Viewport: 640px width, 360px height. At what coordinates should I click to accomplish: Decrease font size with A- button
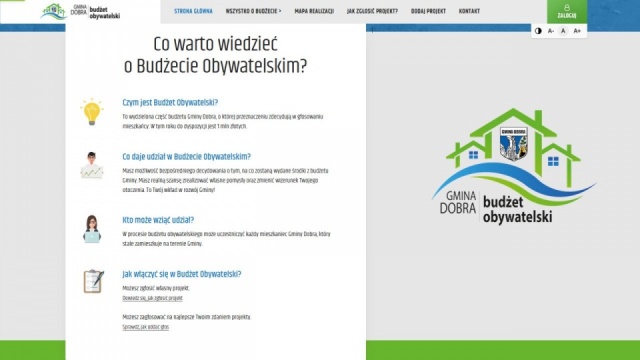coord(551,31)
